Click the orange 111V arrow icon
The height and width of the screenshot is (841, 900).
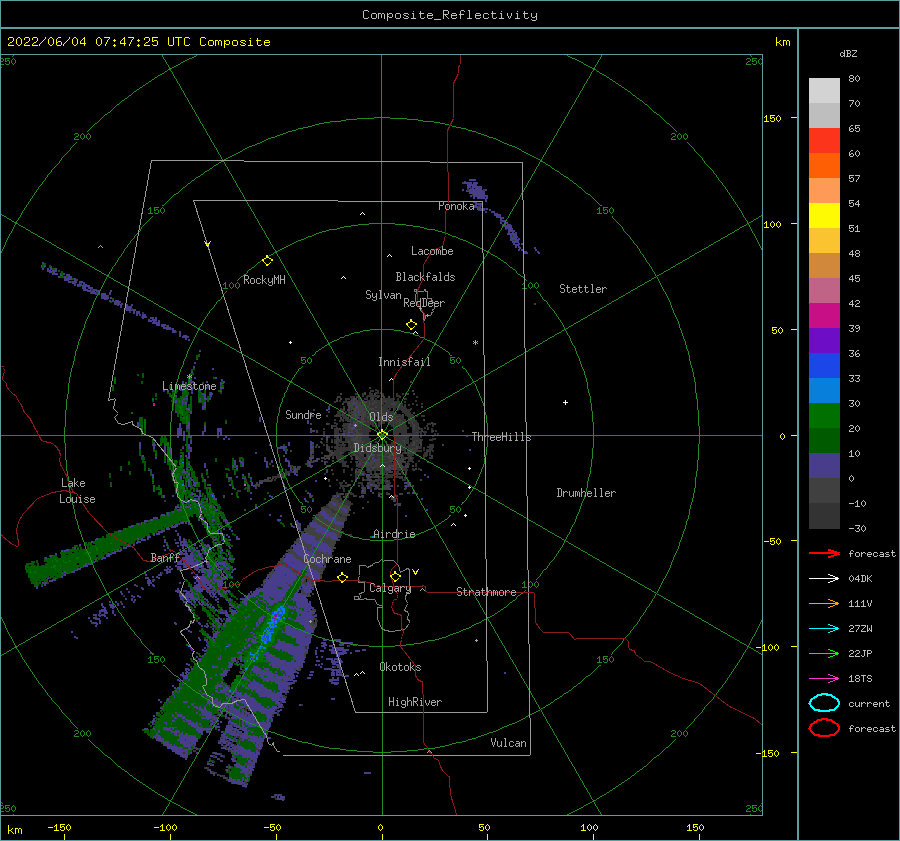coord(824,603)
